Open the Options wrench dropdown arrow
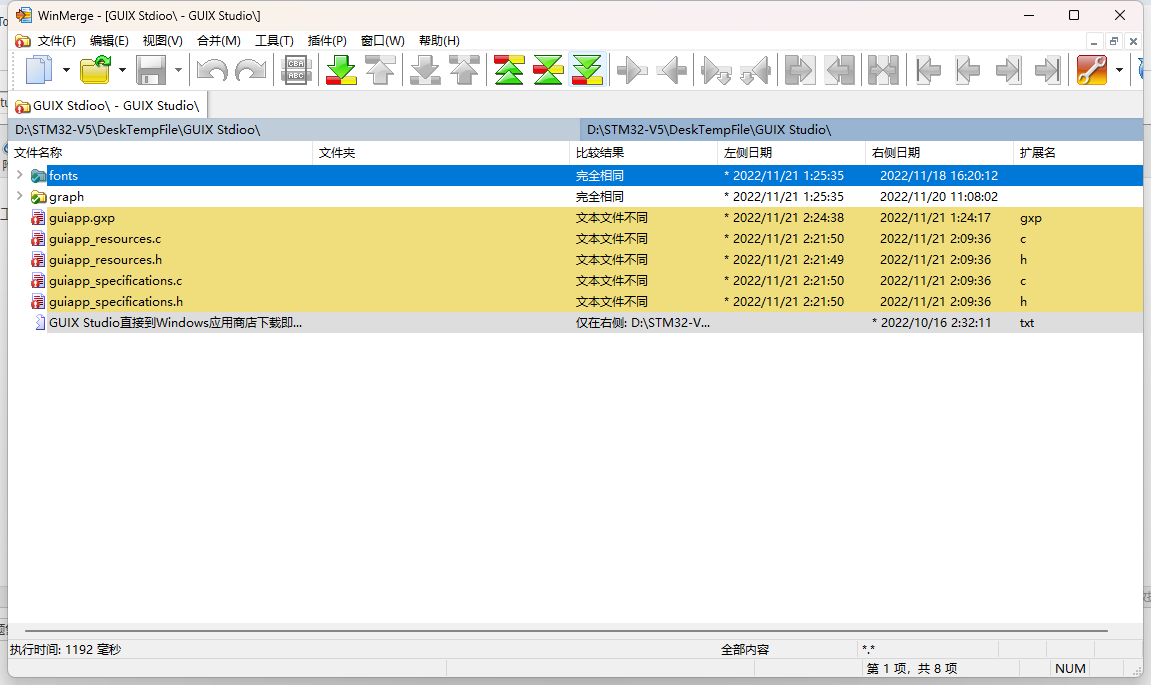Viewport: 1151px width, 685px height. click(1119, 70)
